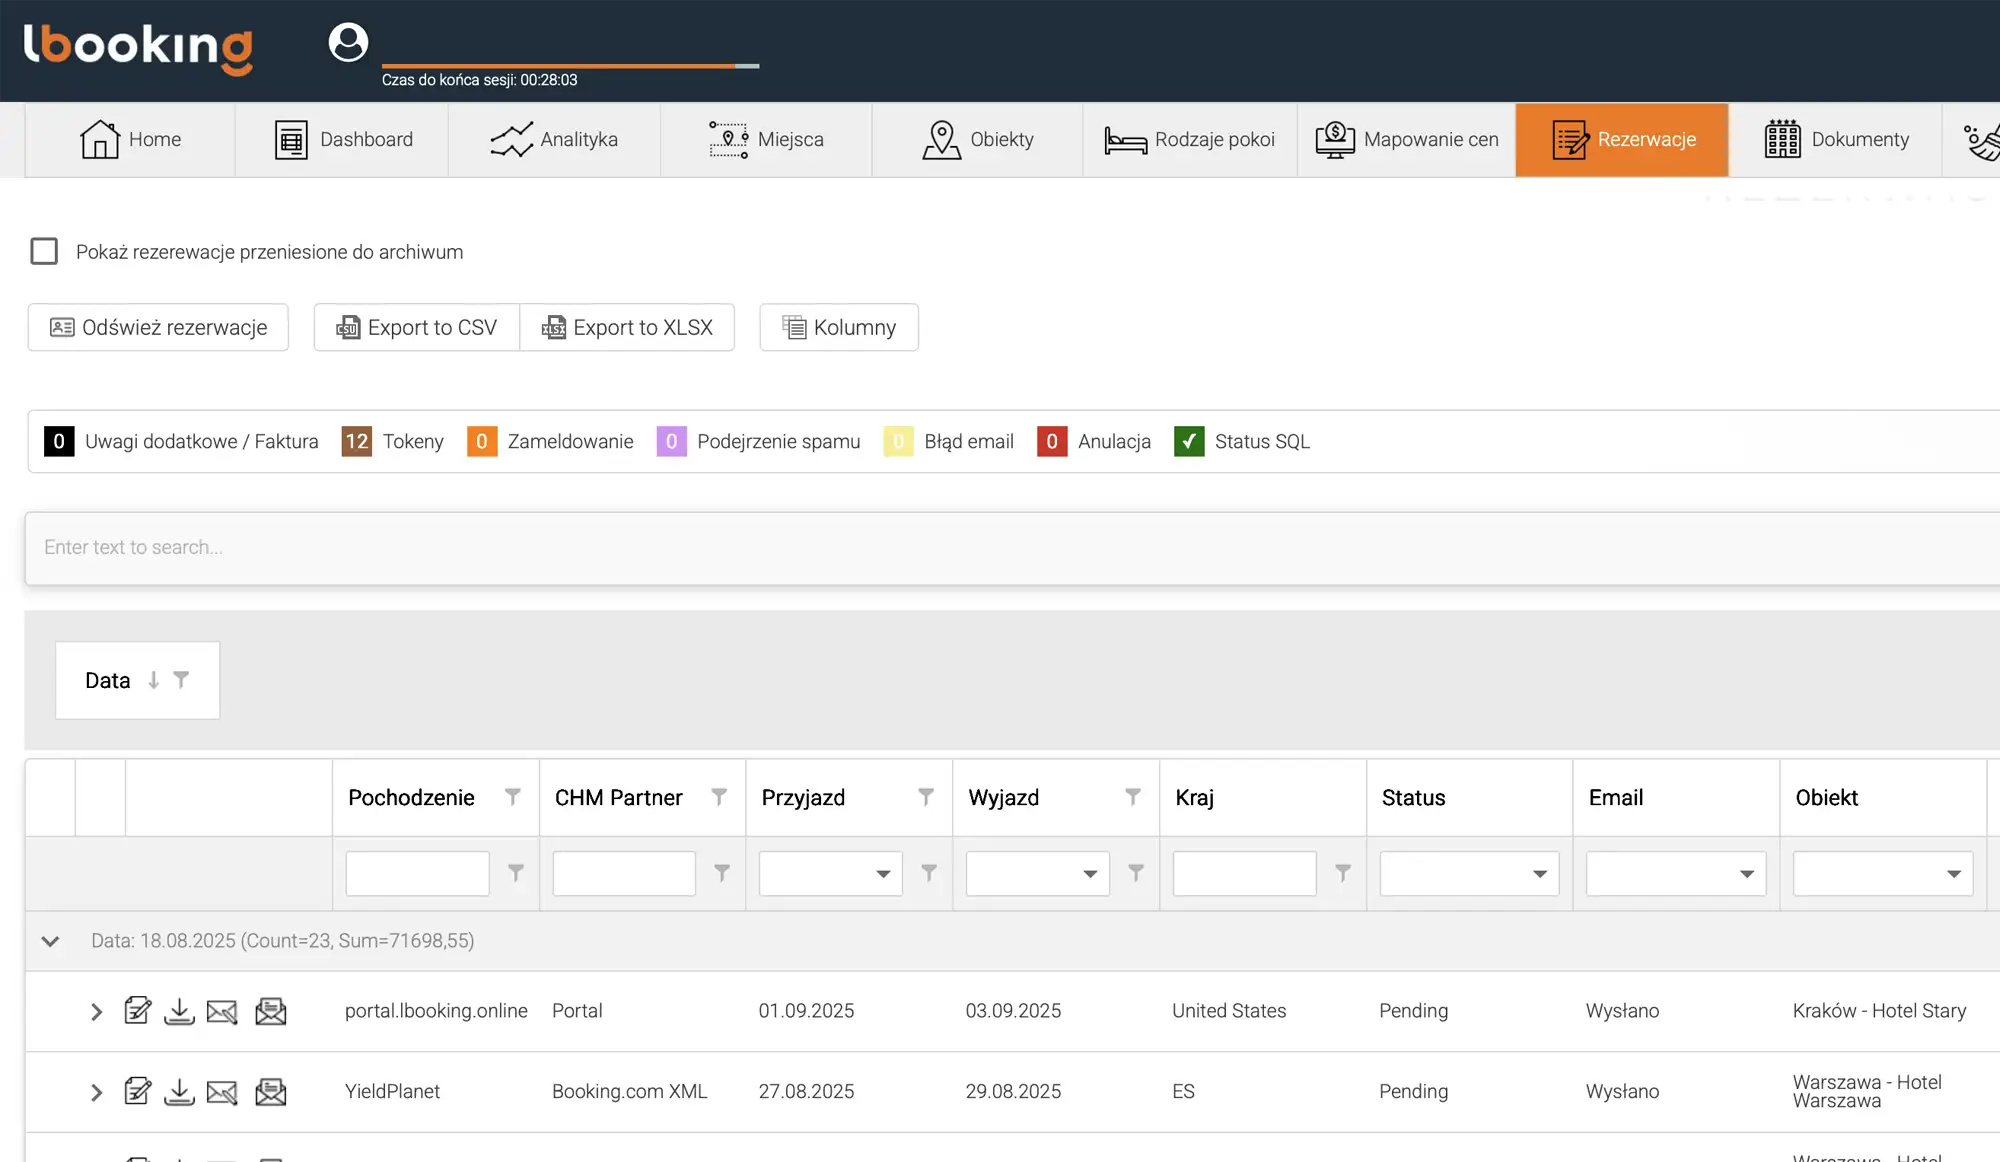
Task: Click the black Uwagi dodatkowe / Faktura swatch
Action: click(x=59, y=441)
